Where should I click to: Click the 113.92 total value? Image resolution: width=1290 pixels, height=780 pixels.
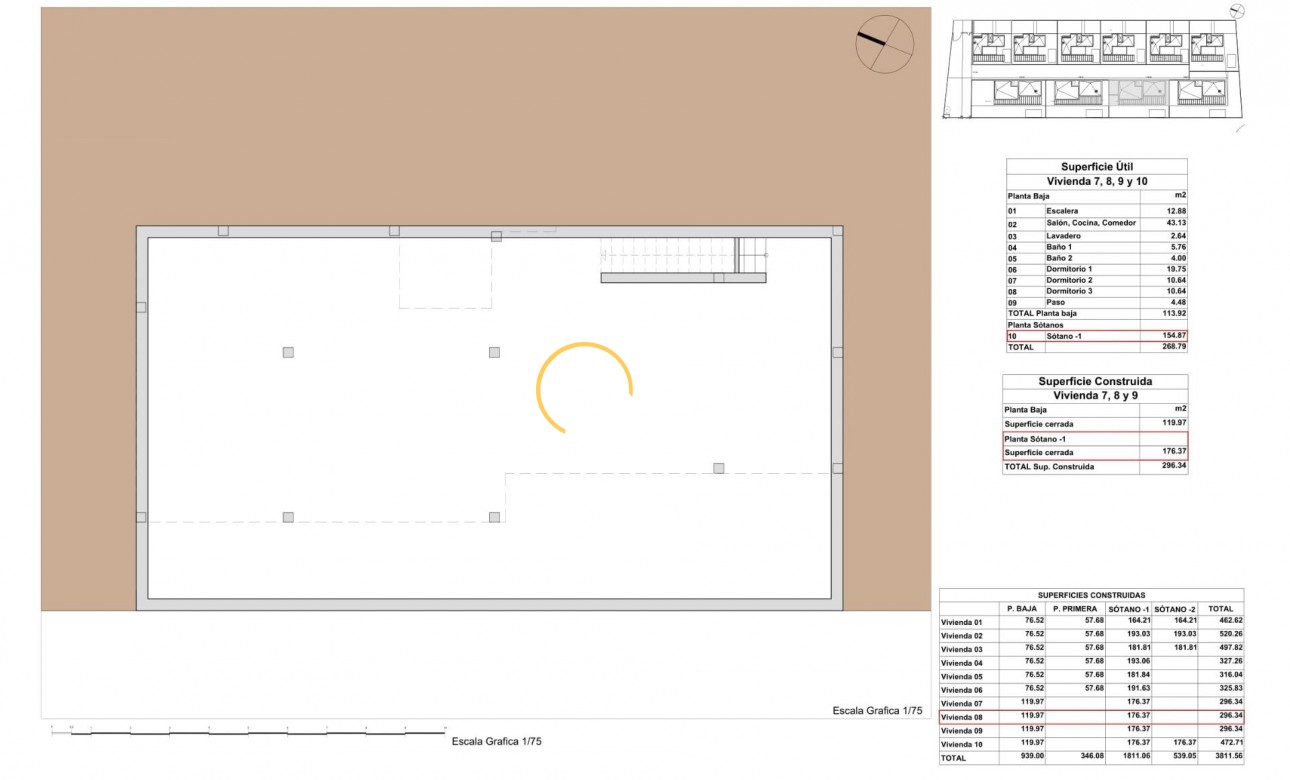tap(1174, 314)
